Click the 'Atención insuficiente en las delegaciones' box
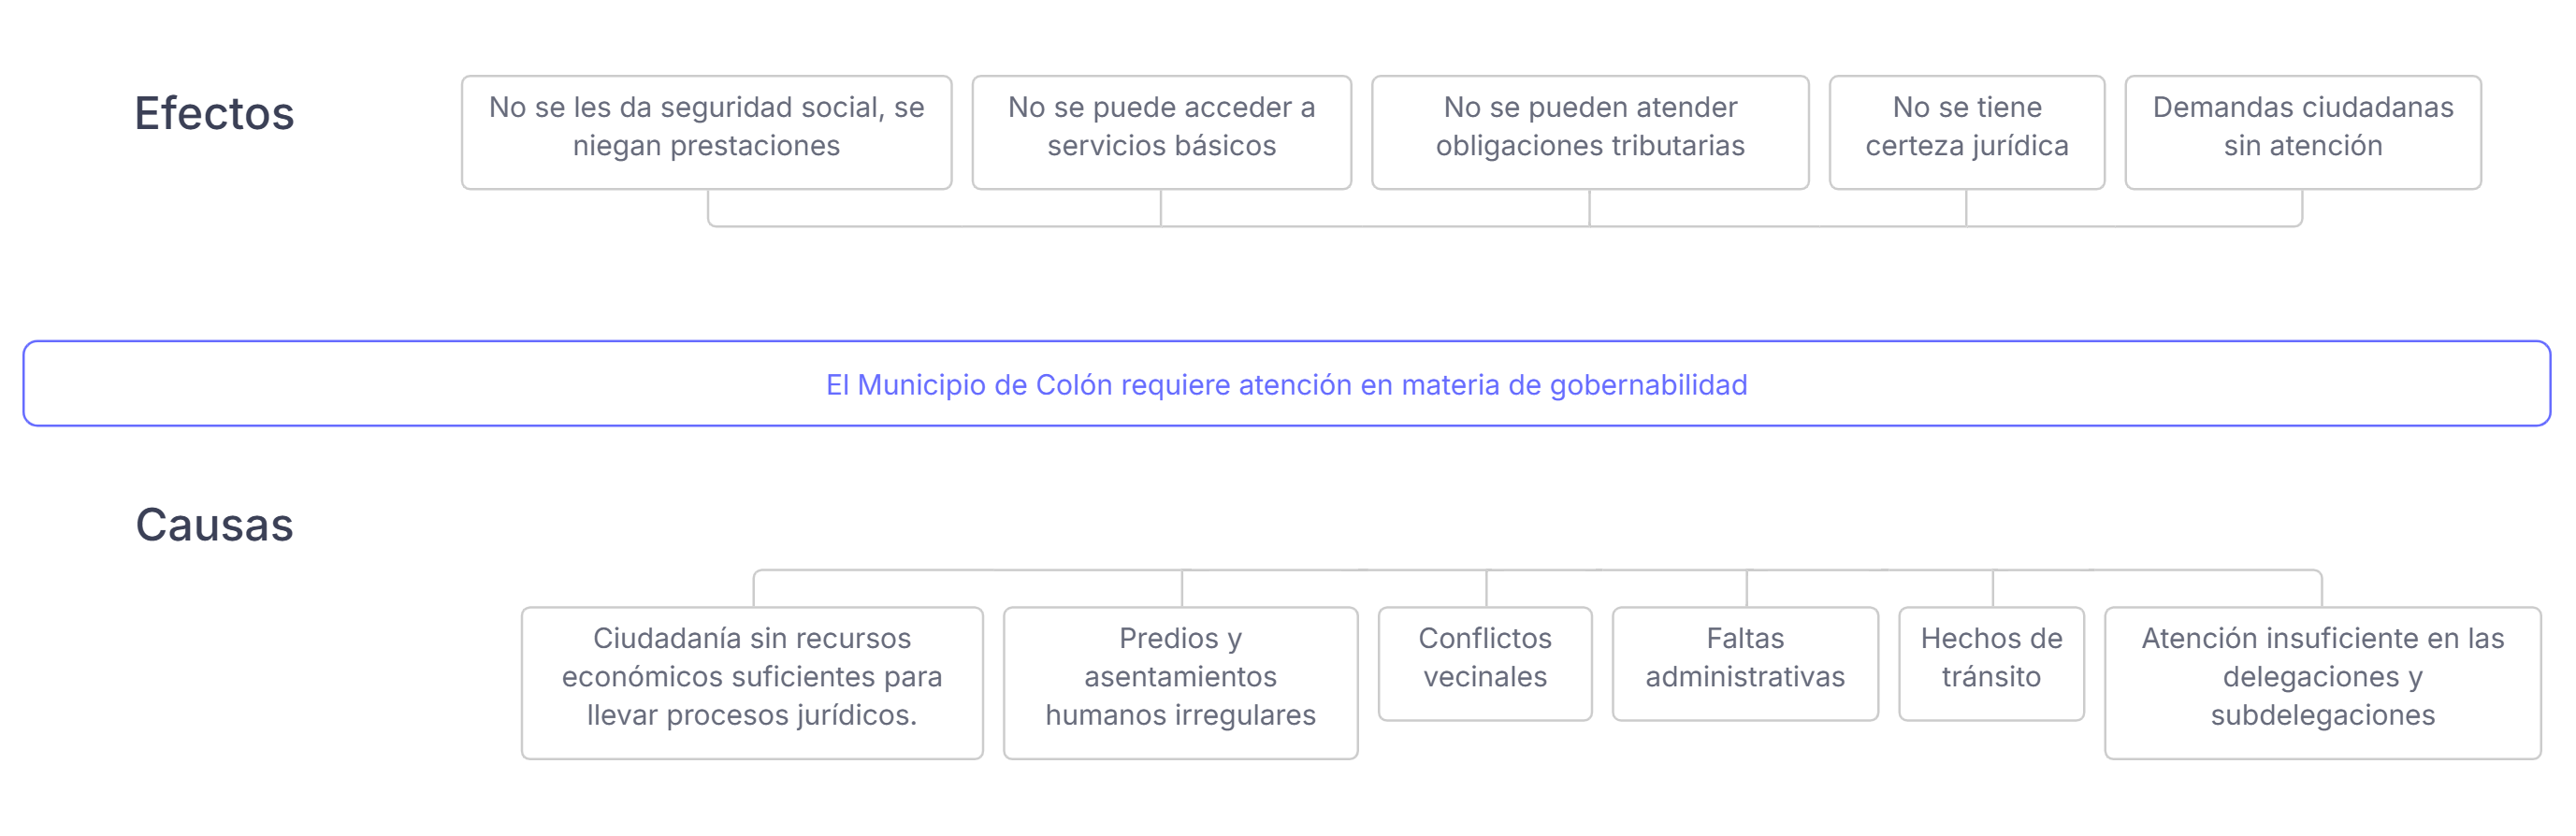The width and height of the screenshot is (2576, 836). pos(2322,682)
